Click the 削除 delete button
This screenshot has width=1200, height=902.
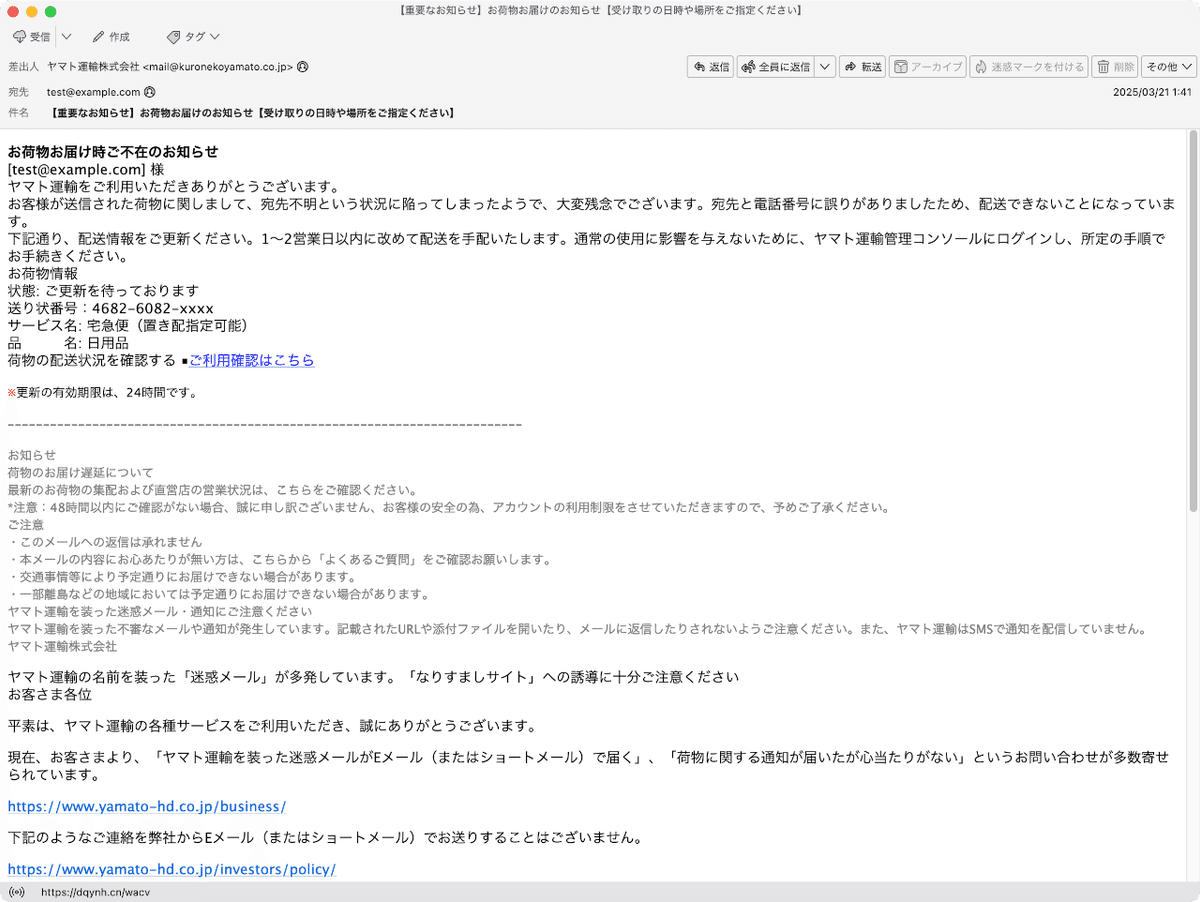[1115, 67]
